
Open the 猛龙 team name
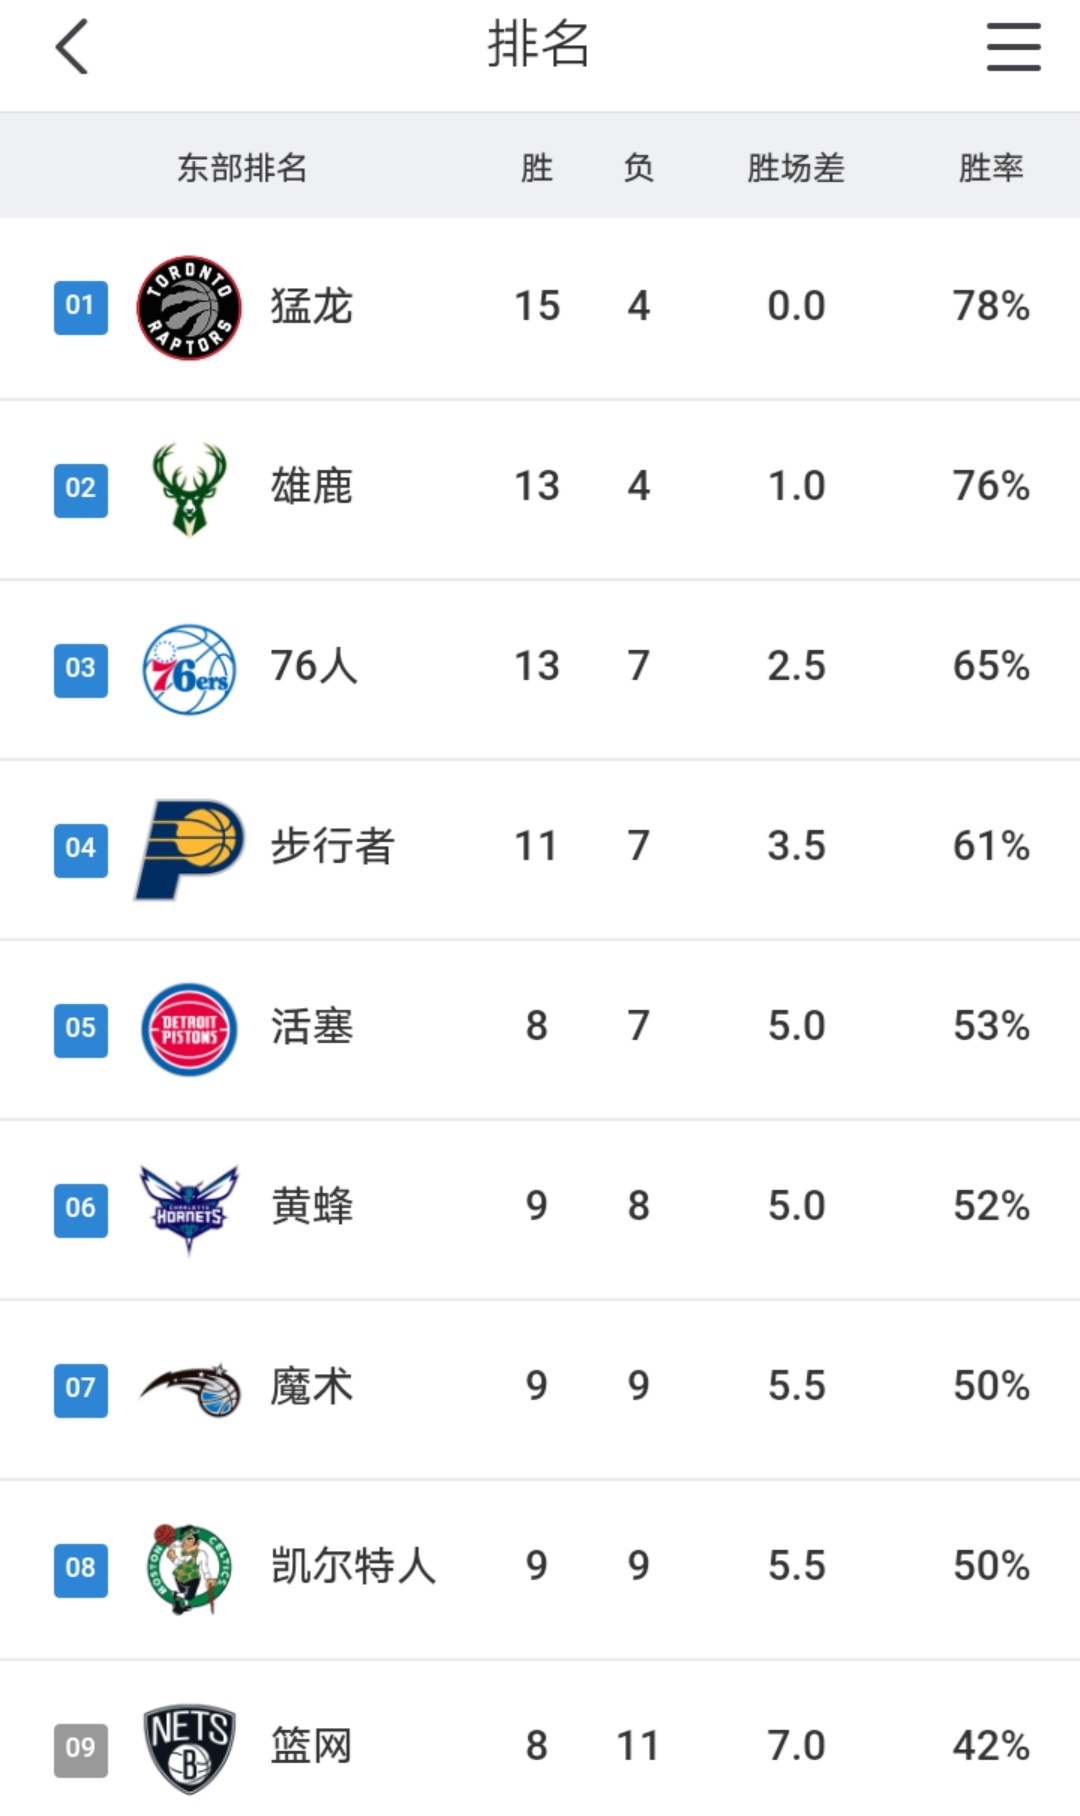(x=312, y=306)
